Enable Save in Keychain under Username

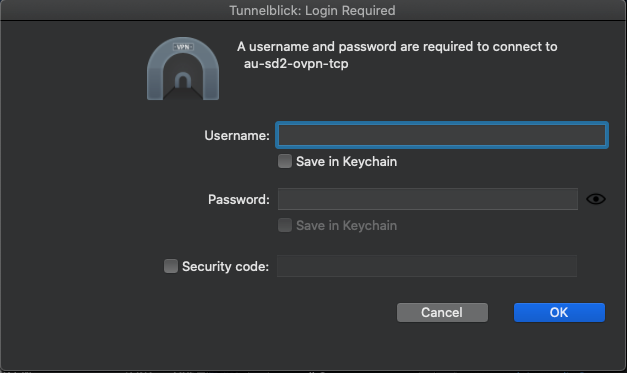pos(285,162)
